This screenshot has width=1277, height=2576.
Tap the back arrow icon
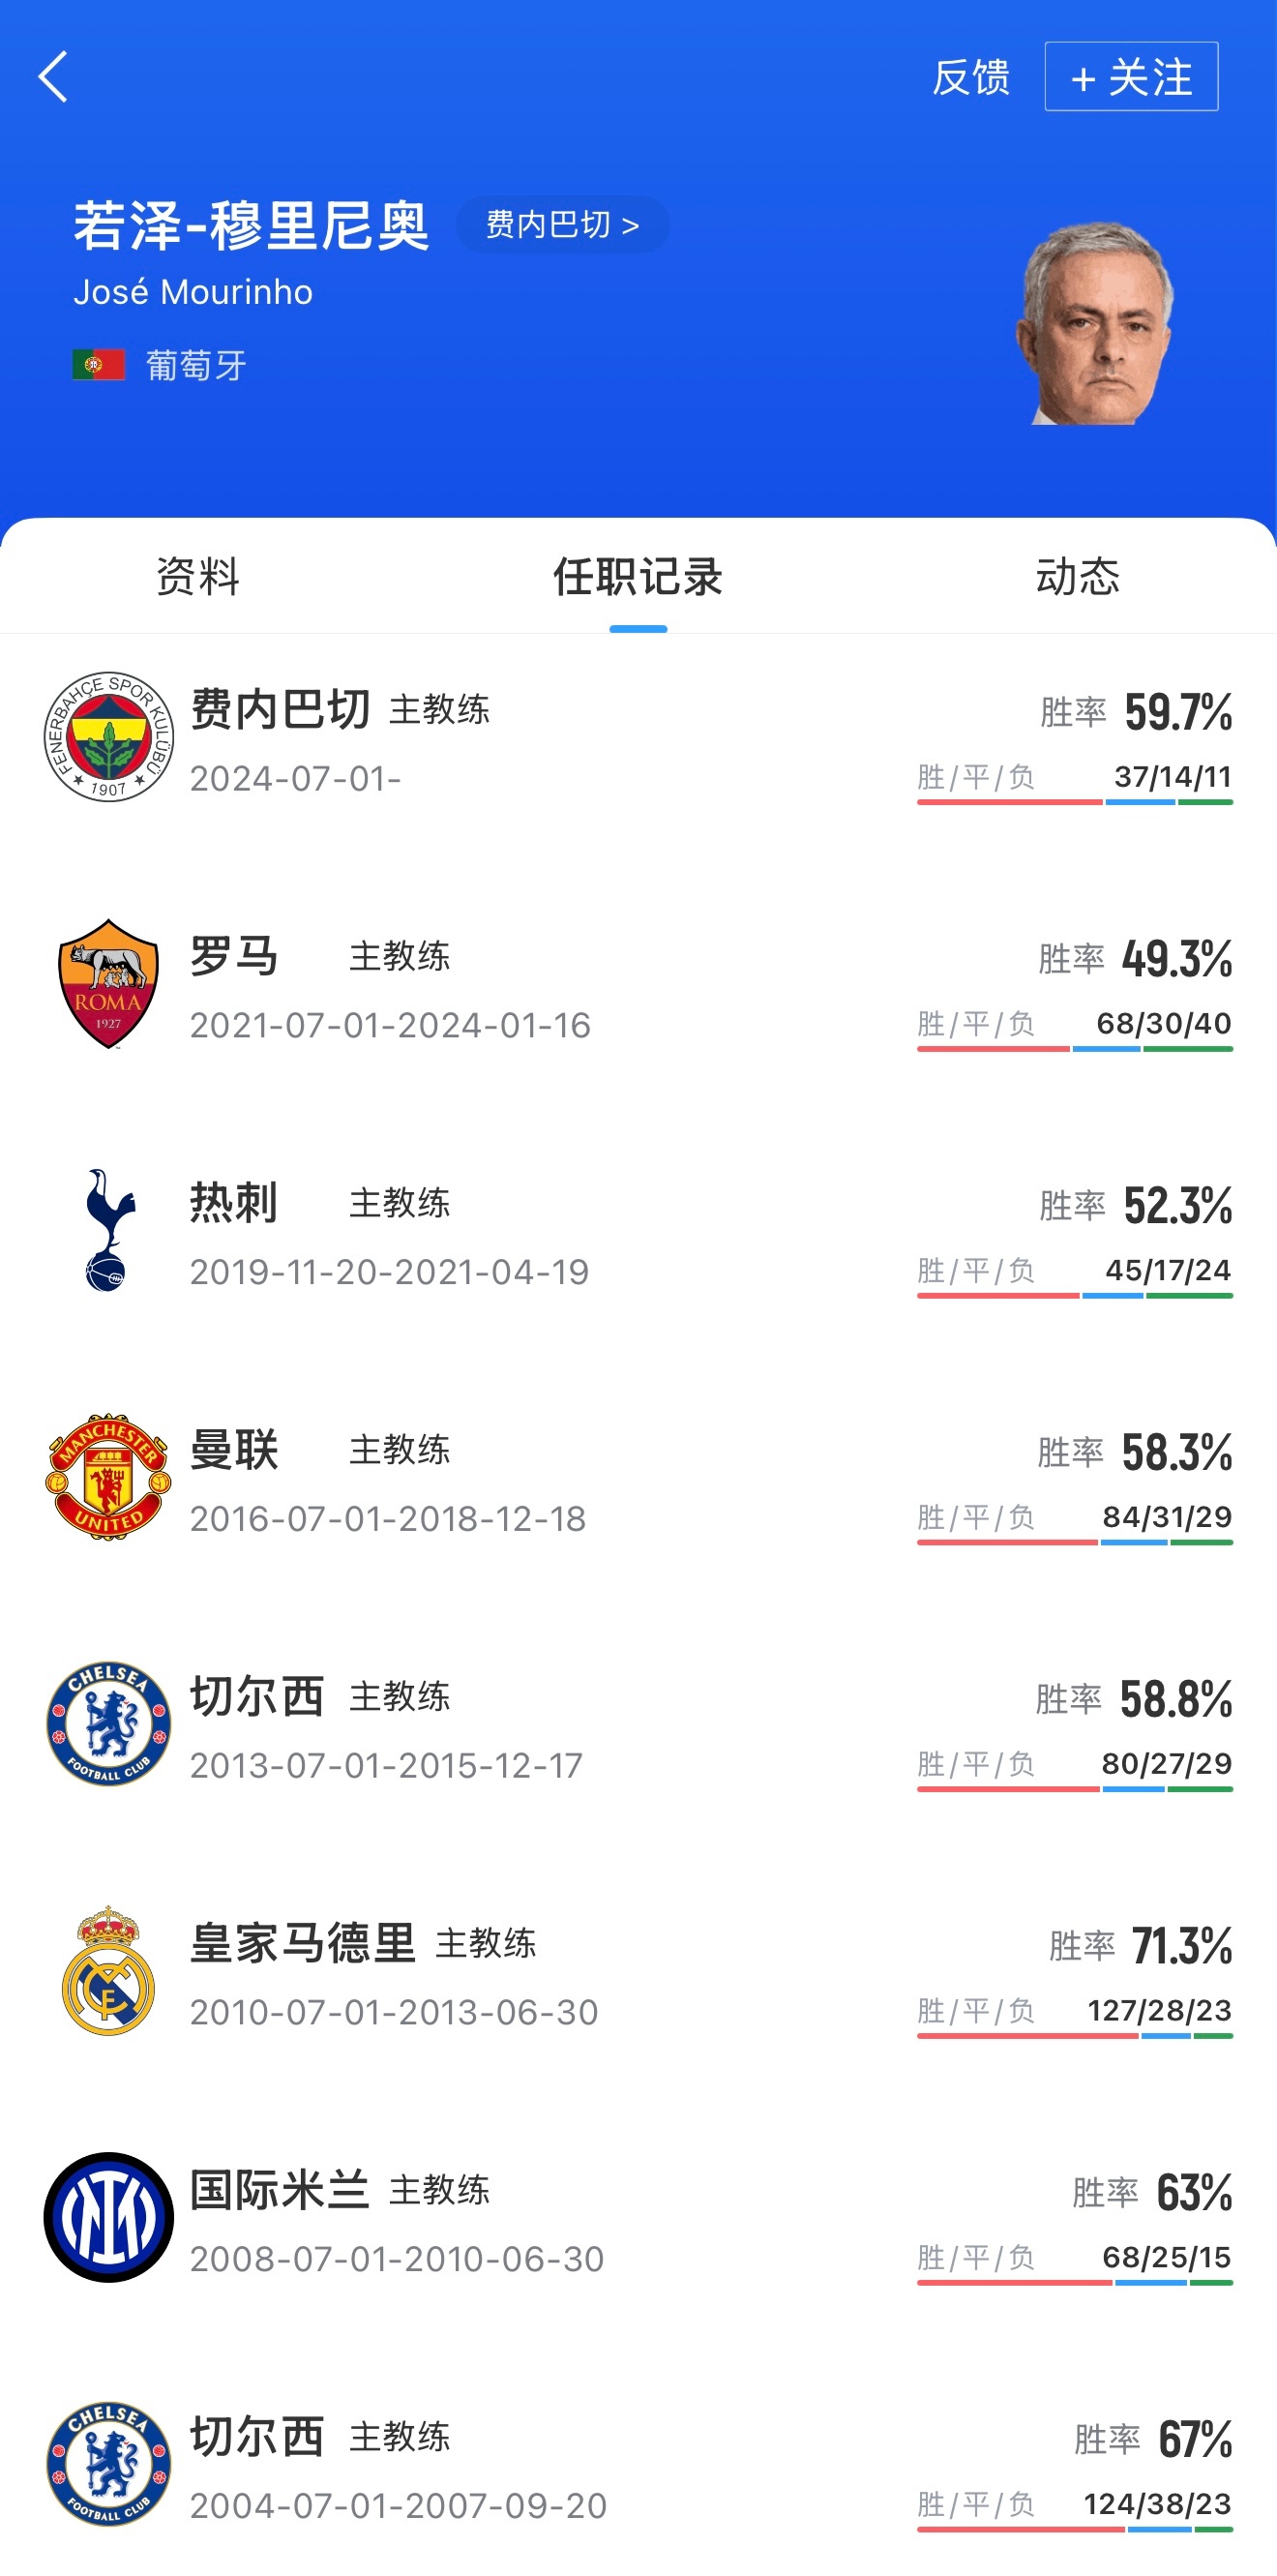(x=53, y=77)
